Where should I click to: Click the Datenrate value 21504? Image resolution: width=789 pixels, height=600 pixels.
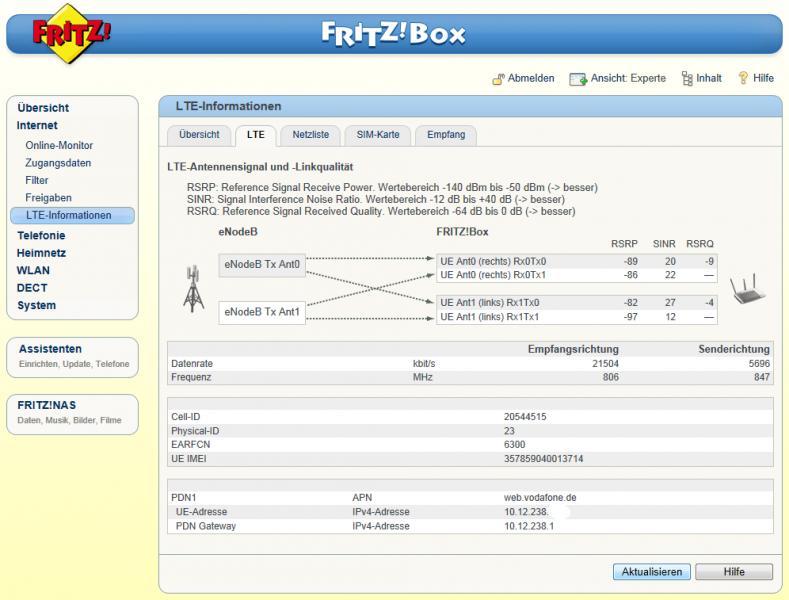pos(605,363)
